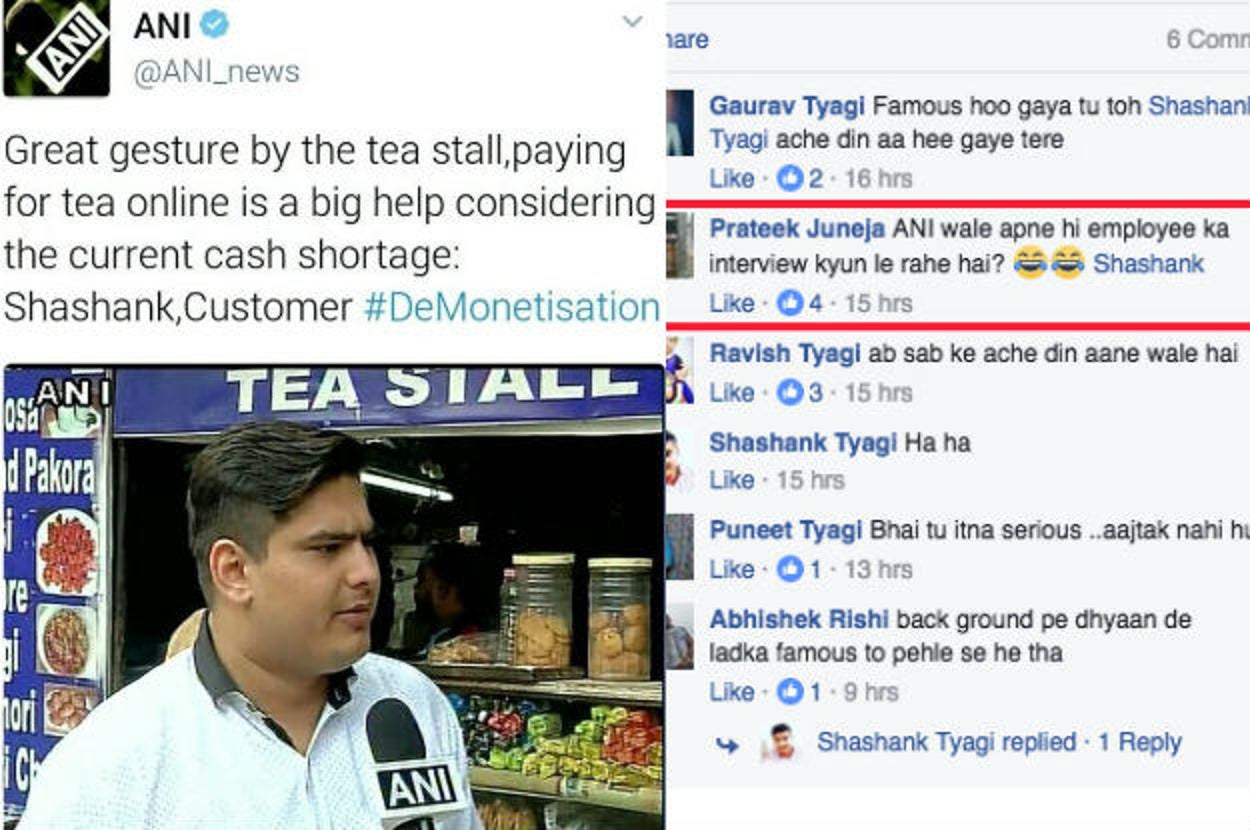Like Shashank Tyagi's "Ha ha" comment
Screen dimensions: 1250x830
(x=731, y=480)
